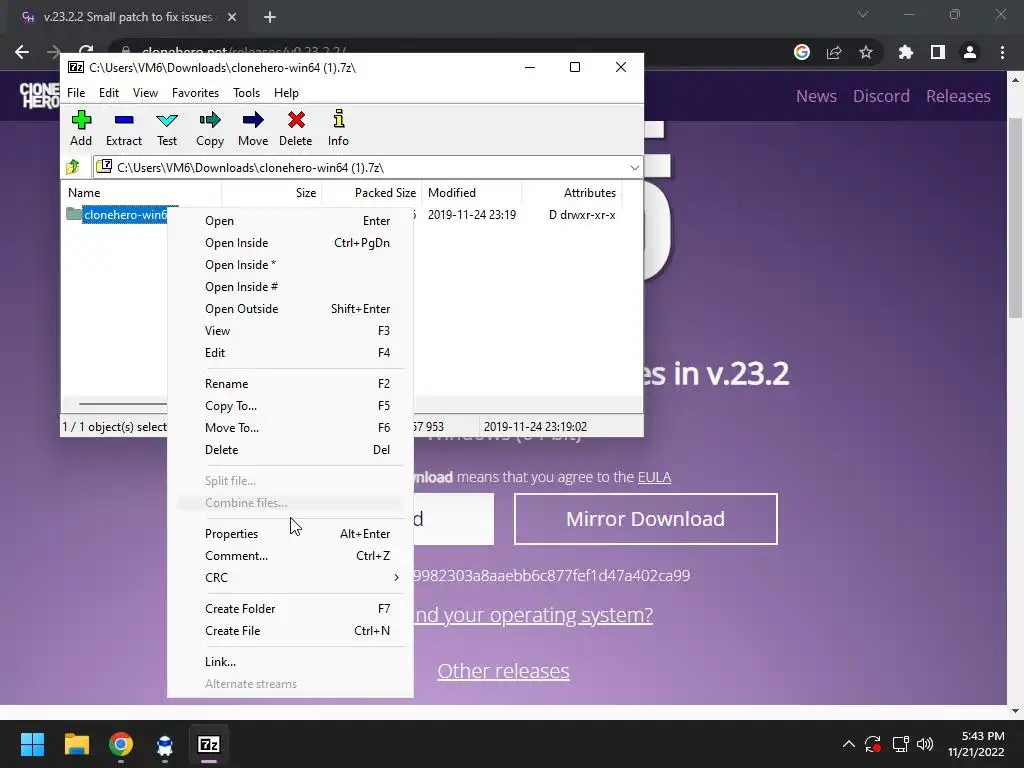1024x768 pixels.
Task: Open Chrome tab search dropdown
Action: (863, 14)
